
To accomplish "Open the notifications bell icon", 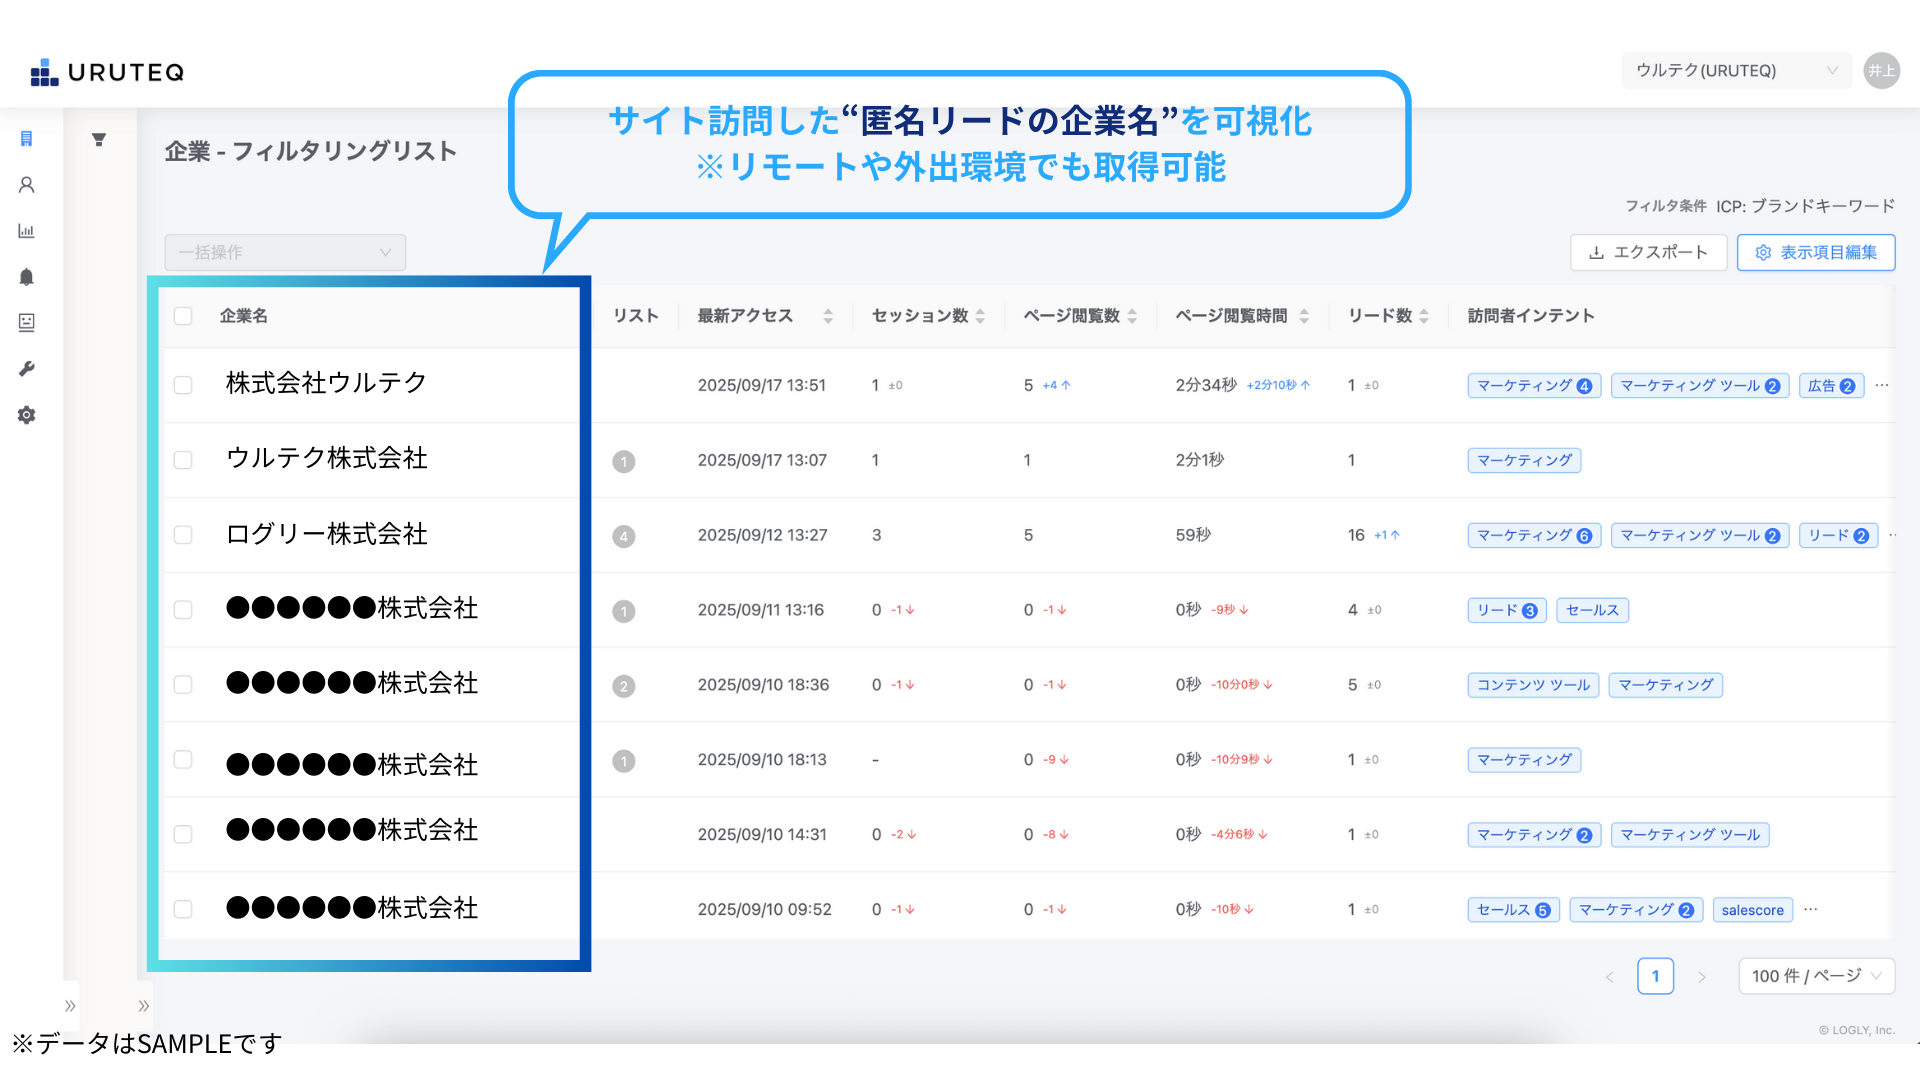I will click(x=27, y=277).
